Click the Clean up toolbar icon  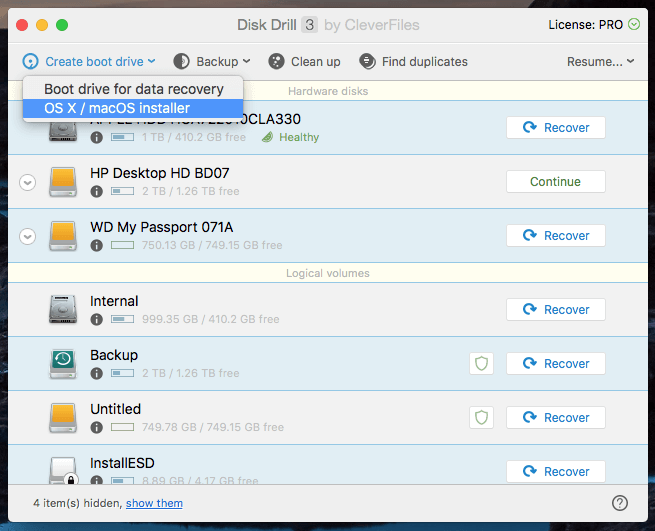tap(276, 61)
